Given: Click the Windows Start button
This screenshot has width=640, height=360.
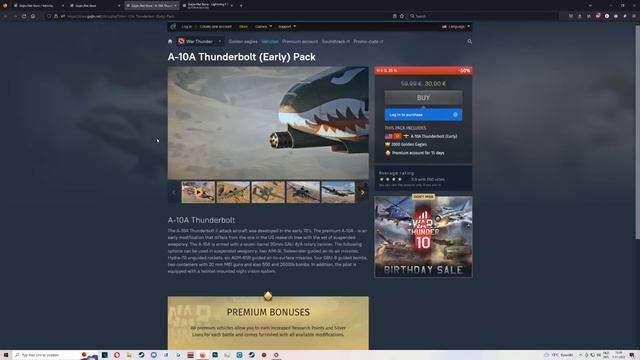Looking at the screenshot, I should [x=6, y=355].
